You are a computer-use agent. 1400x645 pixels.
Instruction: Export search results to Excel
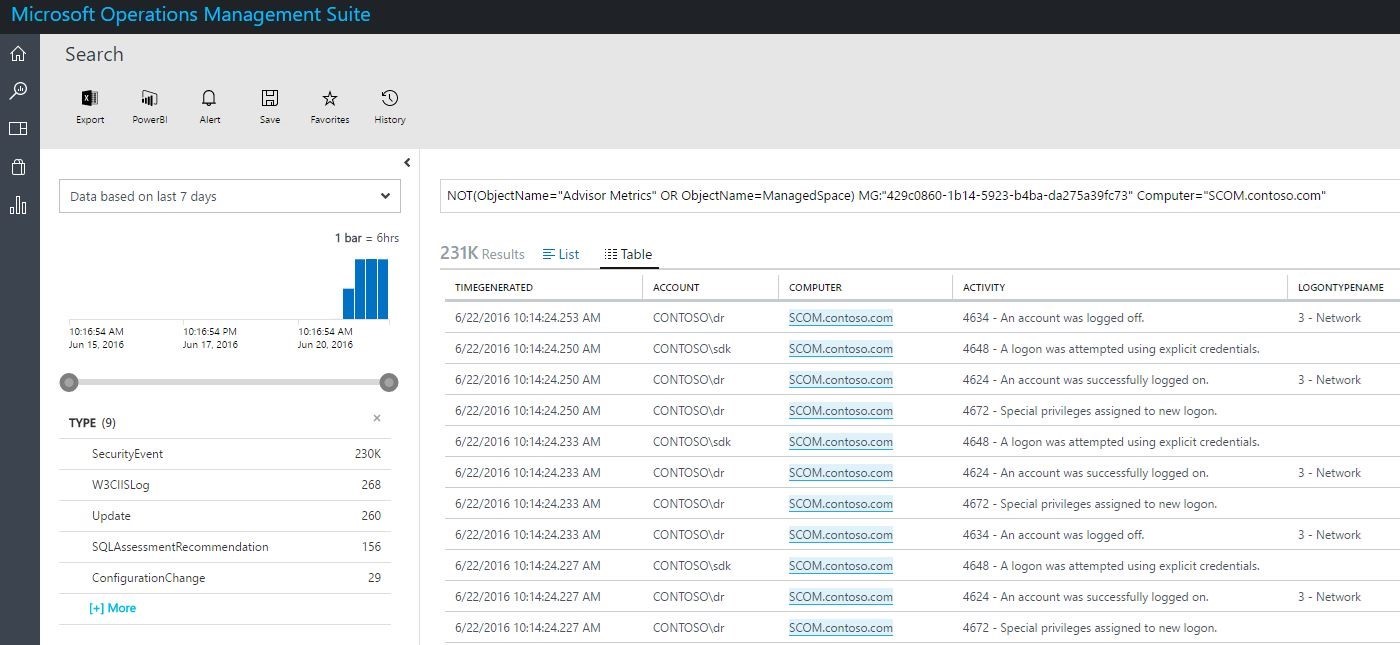(90, 107)
